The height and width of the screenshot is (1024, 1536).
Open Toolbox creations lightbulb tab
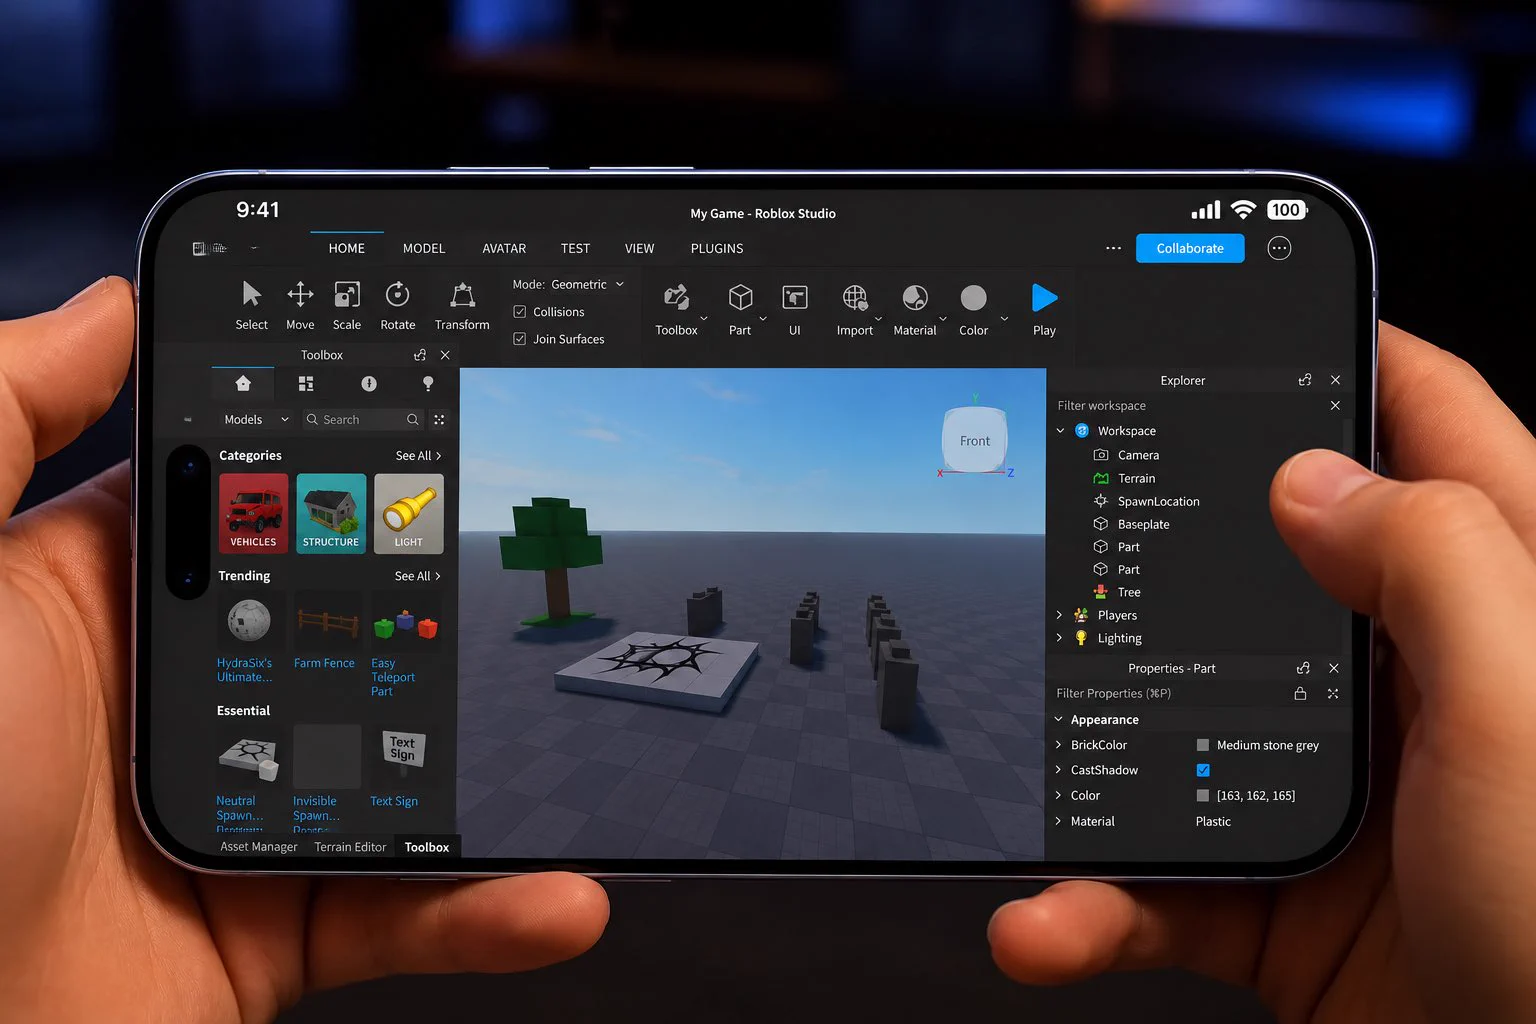coord(428,384)
